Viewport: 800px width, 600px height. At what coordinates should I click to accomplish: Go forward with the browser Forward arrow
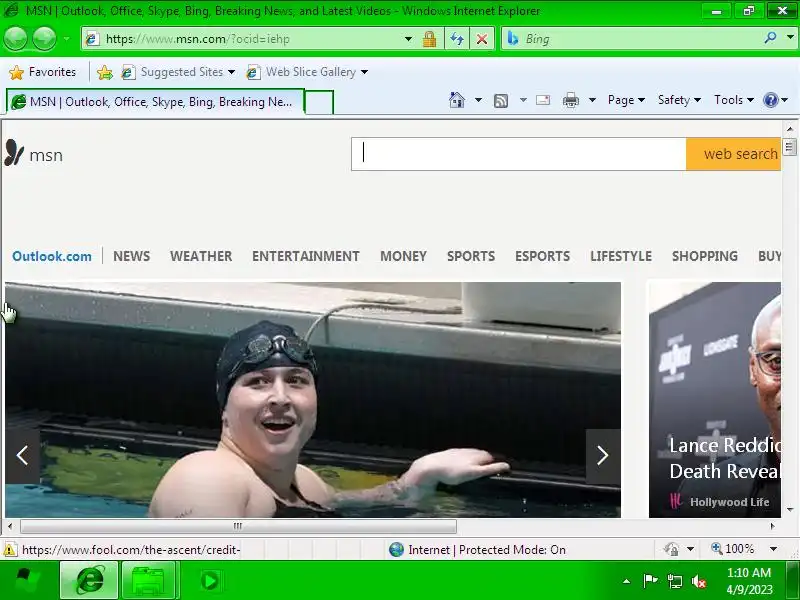44,38
